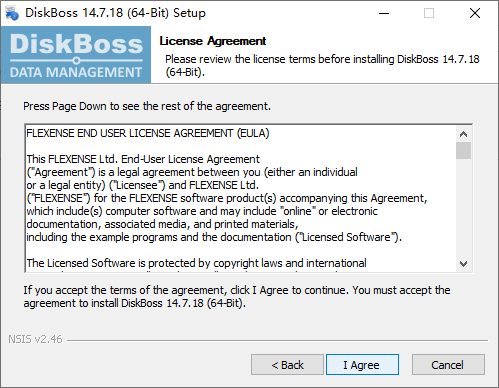Click the license scrollbar down arrow

pos(463,264)
